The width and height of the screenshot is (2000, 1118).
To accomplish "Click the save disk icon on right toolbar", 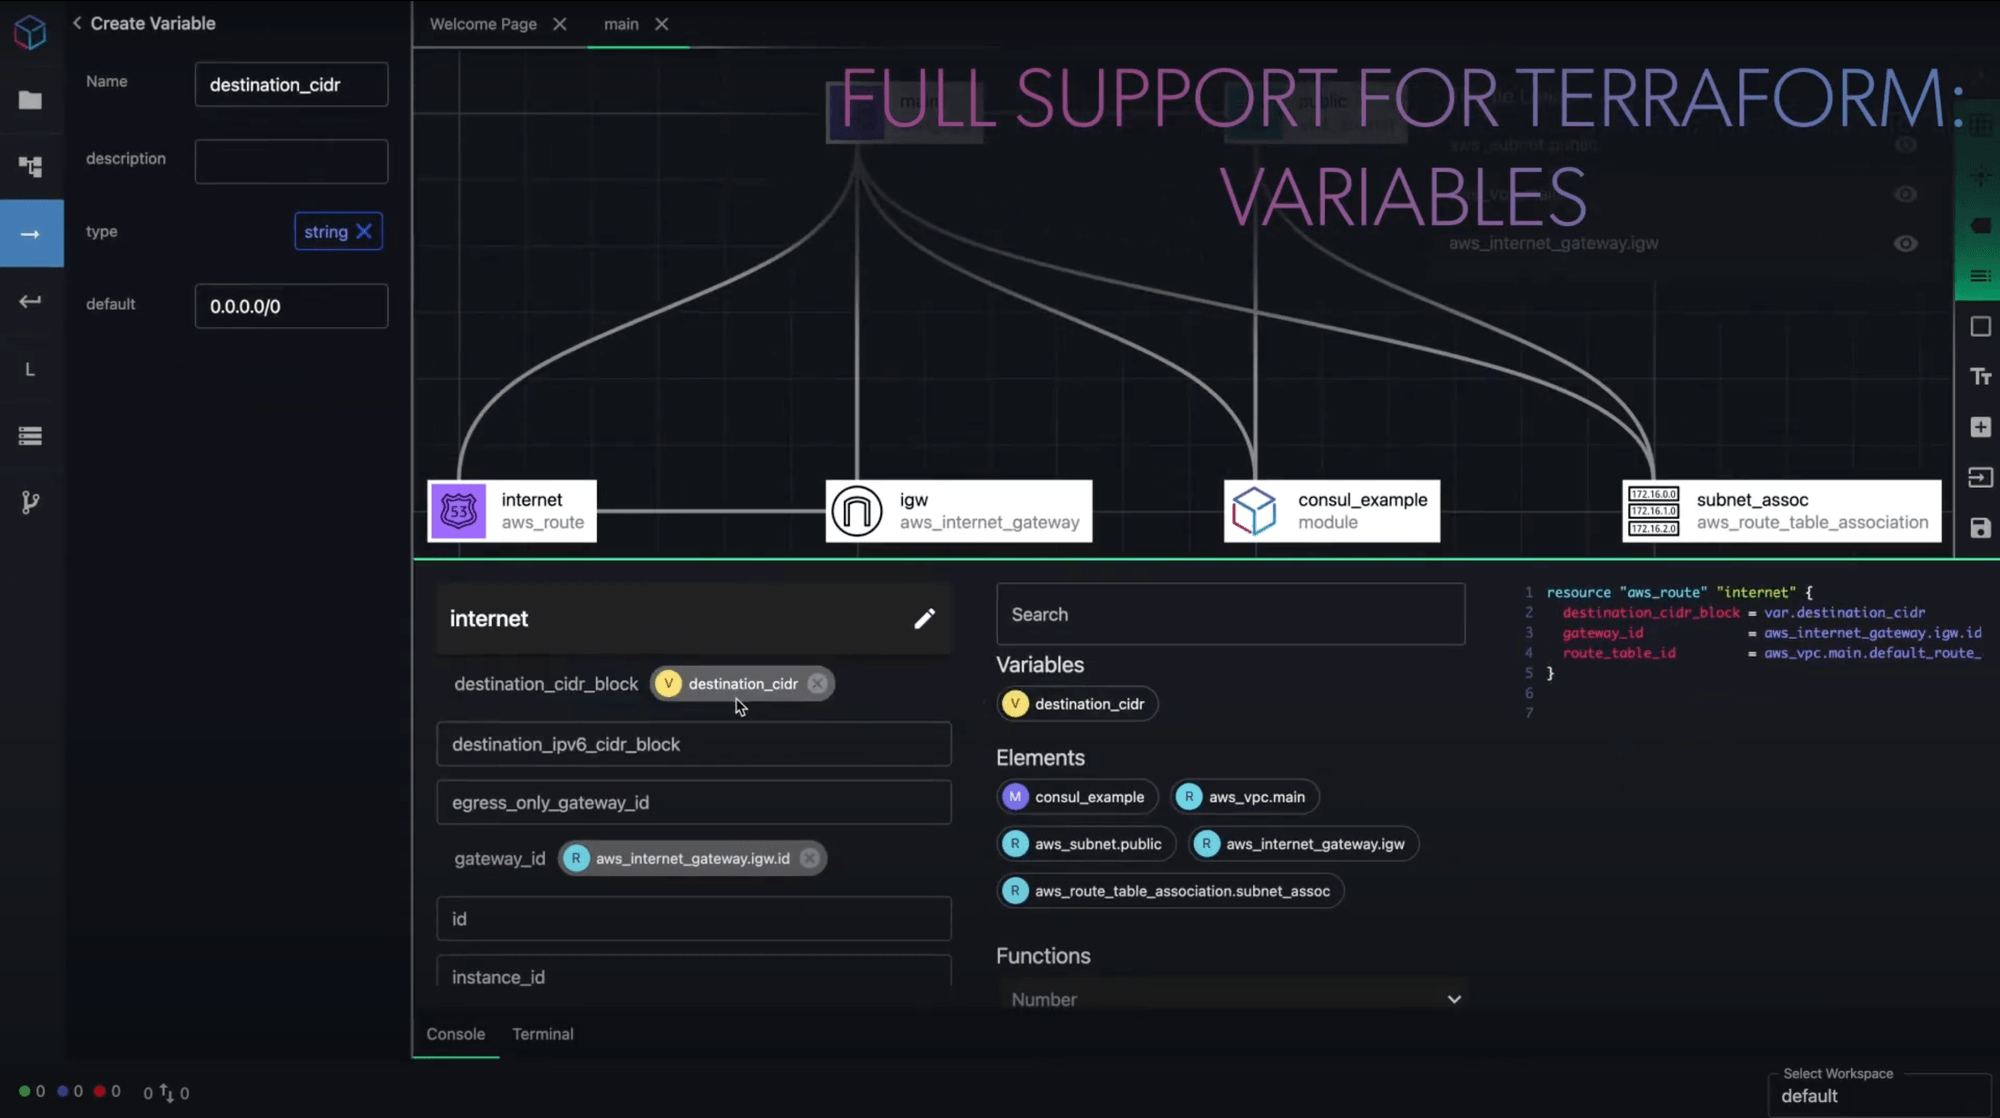I will [x=1980, y=528].
